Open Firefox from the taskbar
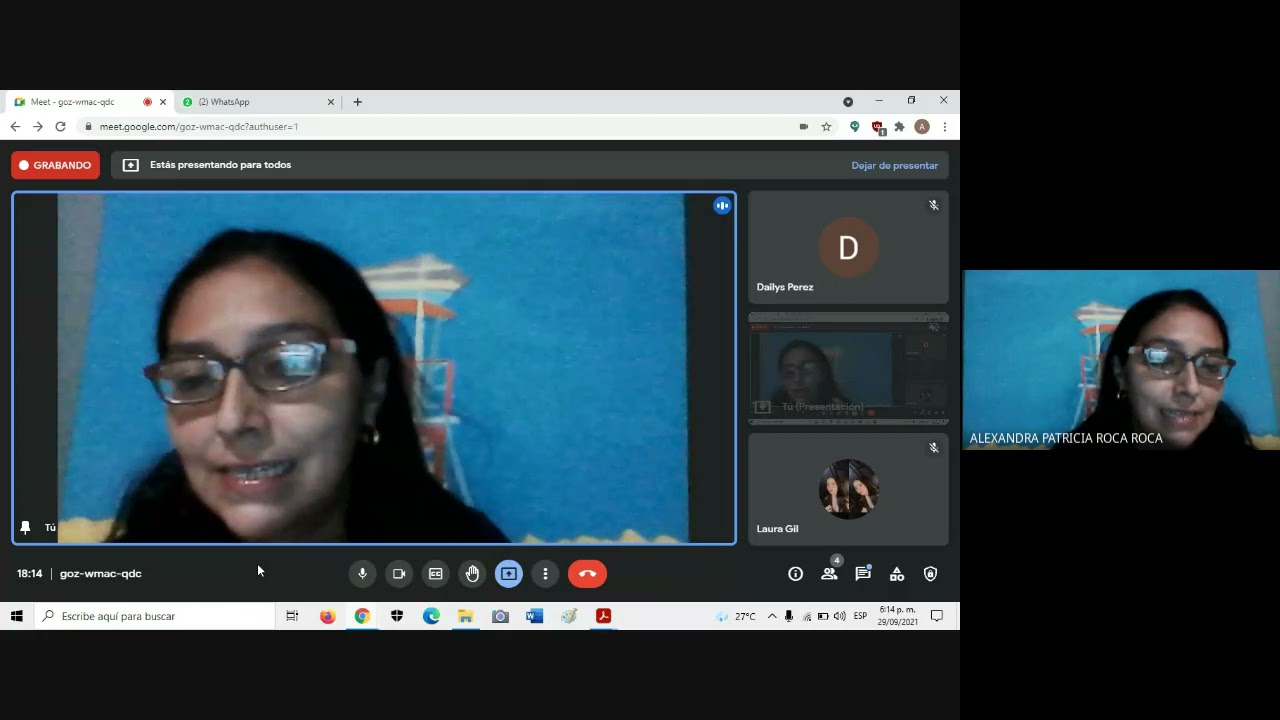The height and width of the screenshot is (720, 1280). [327, 616]
